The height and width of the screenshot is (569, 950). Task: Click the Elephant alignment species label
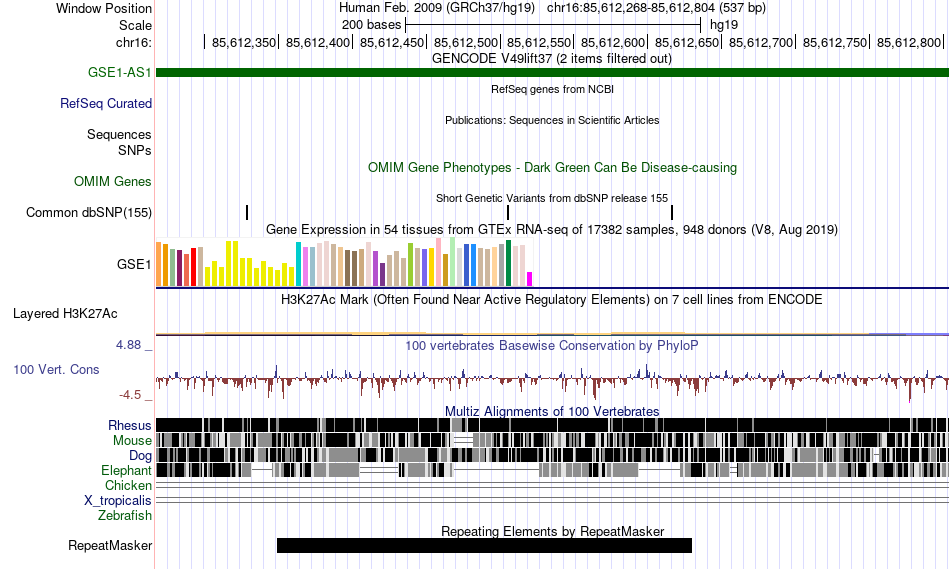126,470
